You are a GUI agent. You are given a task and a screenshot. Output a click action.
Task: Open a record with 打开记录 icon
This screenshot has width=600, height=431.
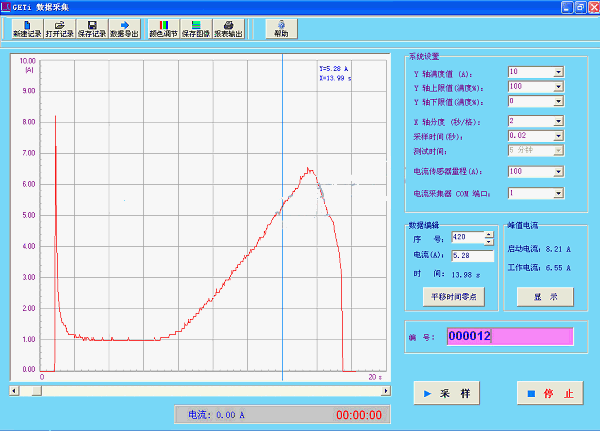[61, 29]
